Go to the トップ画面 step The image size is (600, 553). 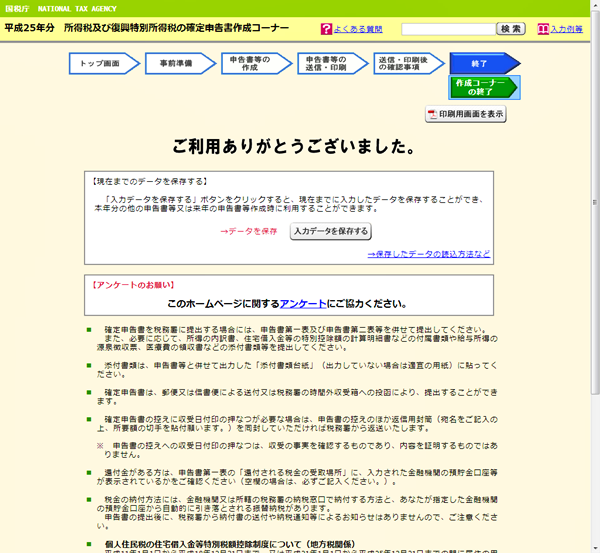tap(104, 64)
